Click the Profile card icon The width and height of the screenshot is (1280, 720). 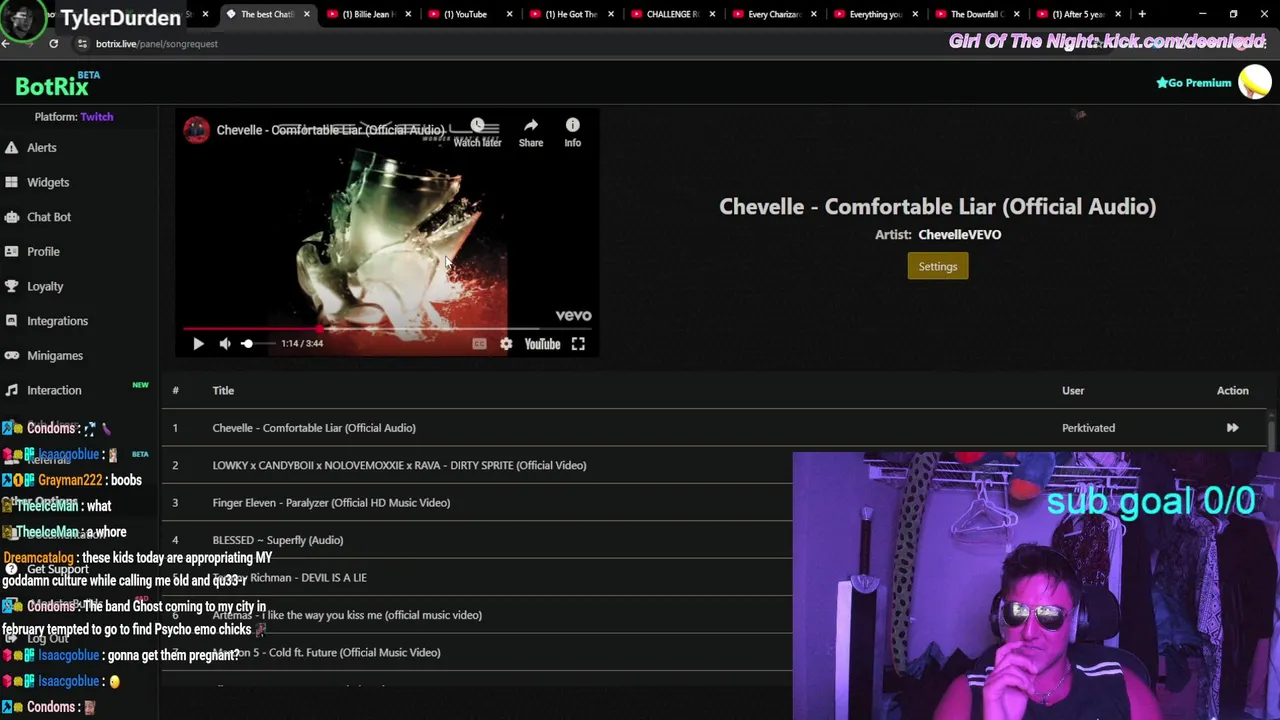(x=11, y=252)
